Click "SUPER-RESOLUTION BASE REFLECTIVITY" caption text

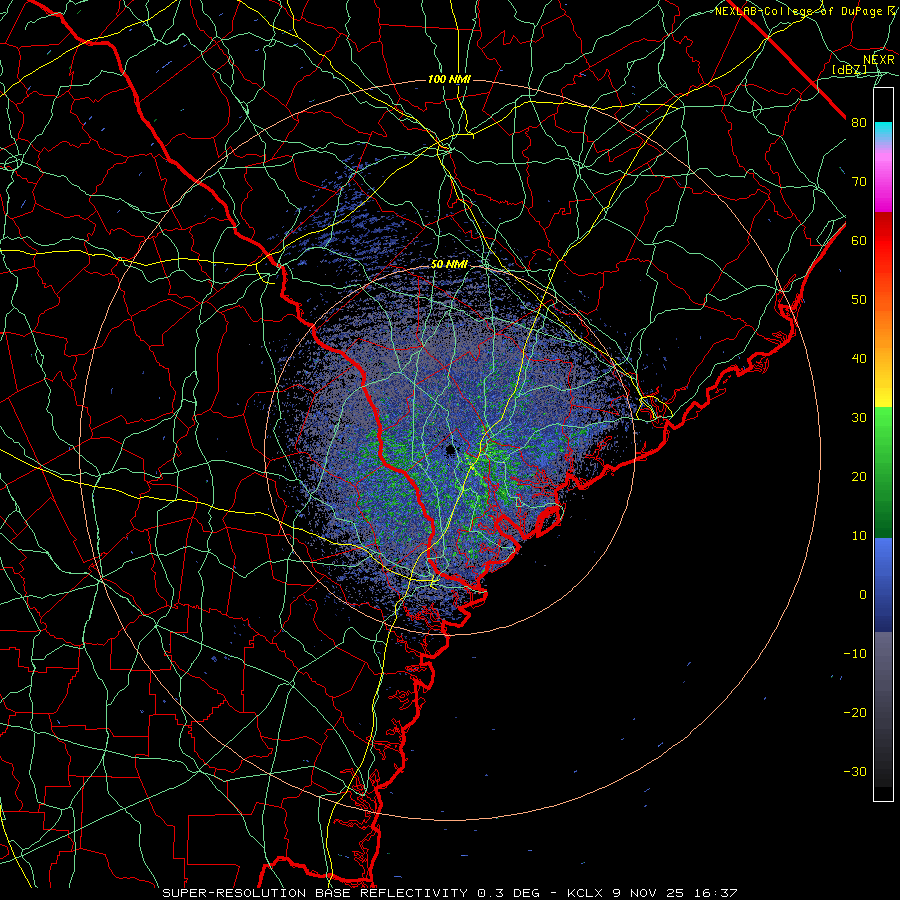pyautogui.click(x=315, y=893)
